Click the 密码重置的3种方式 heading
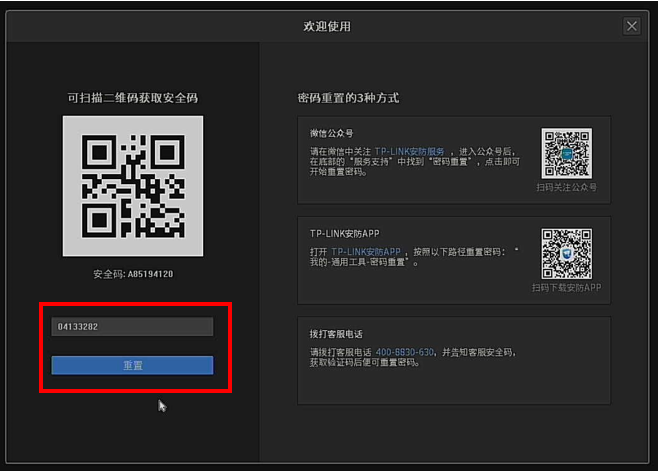This screenshot has height=471, width=658. (348, 98)
